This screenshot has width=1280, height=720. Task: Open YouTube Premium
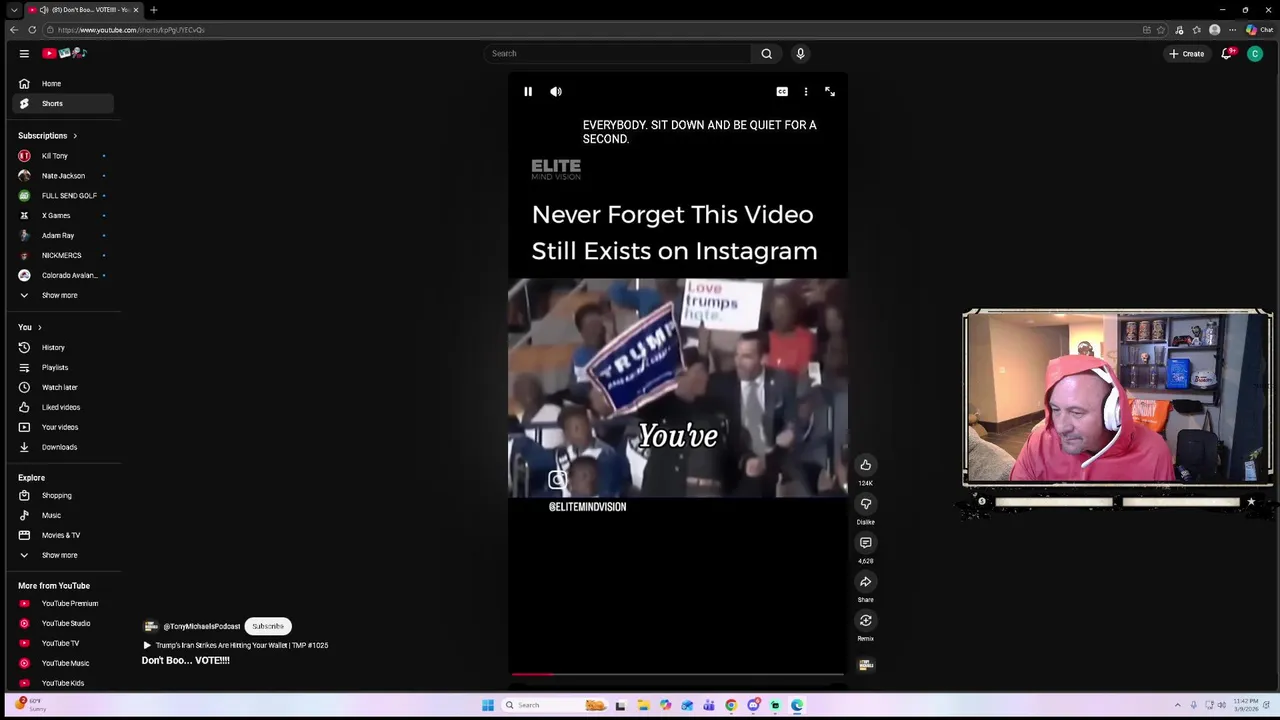click(x=64, y=604)
